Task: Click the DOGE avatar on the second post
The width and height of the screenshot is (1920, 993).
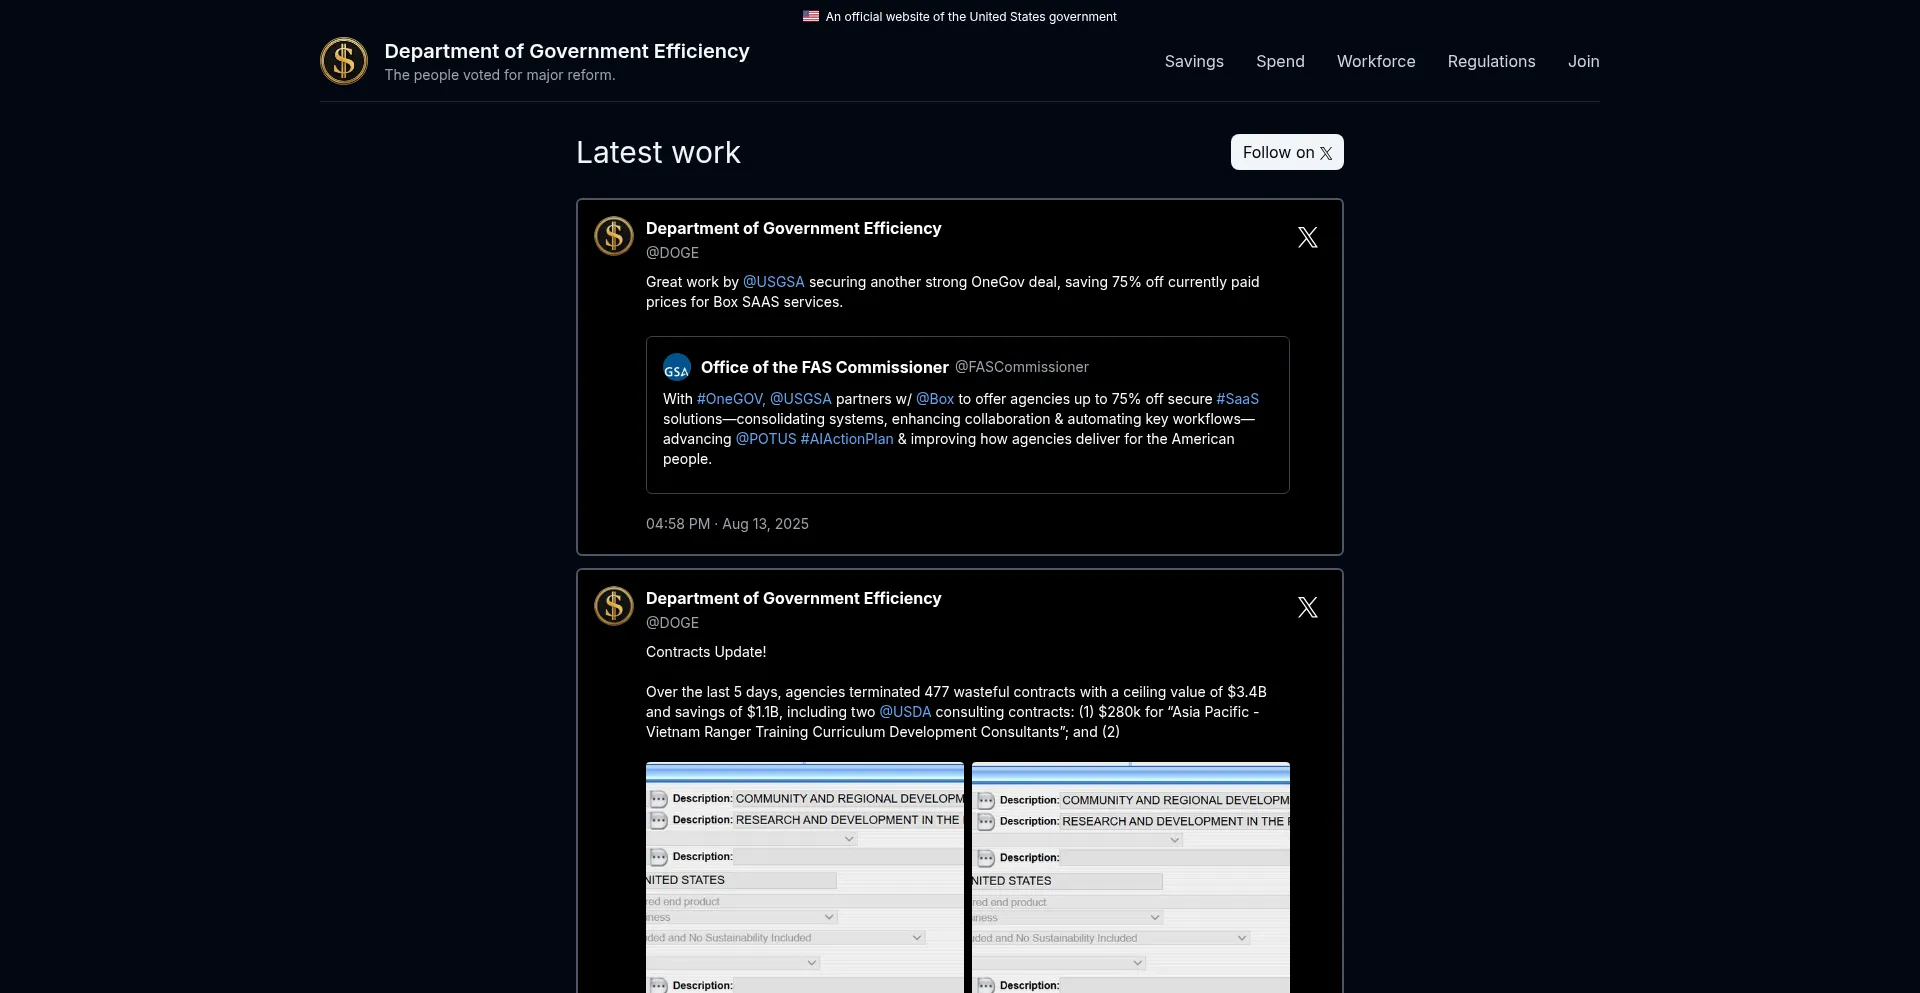Action: [x=614, y=607]
